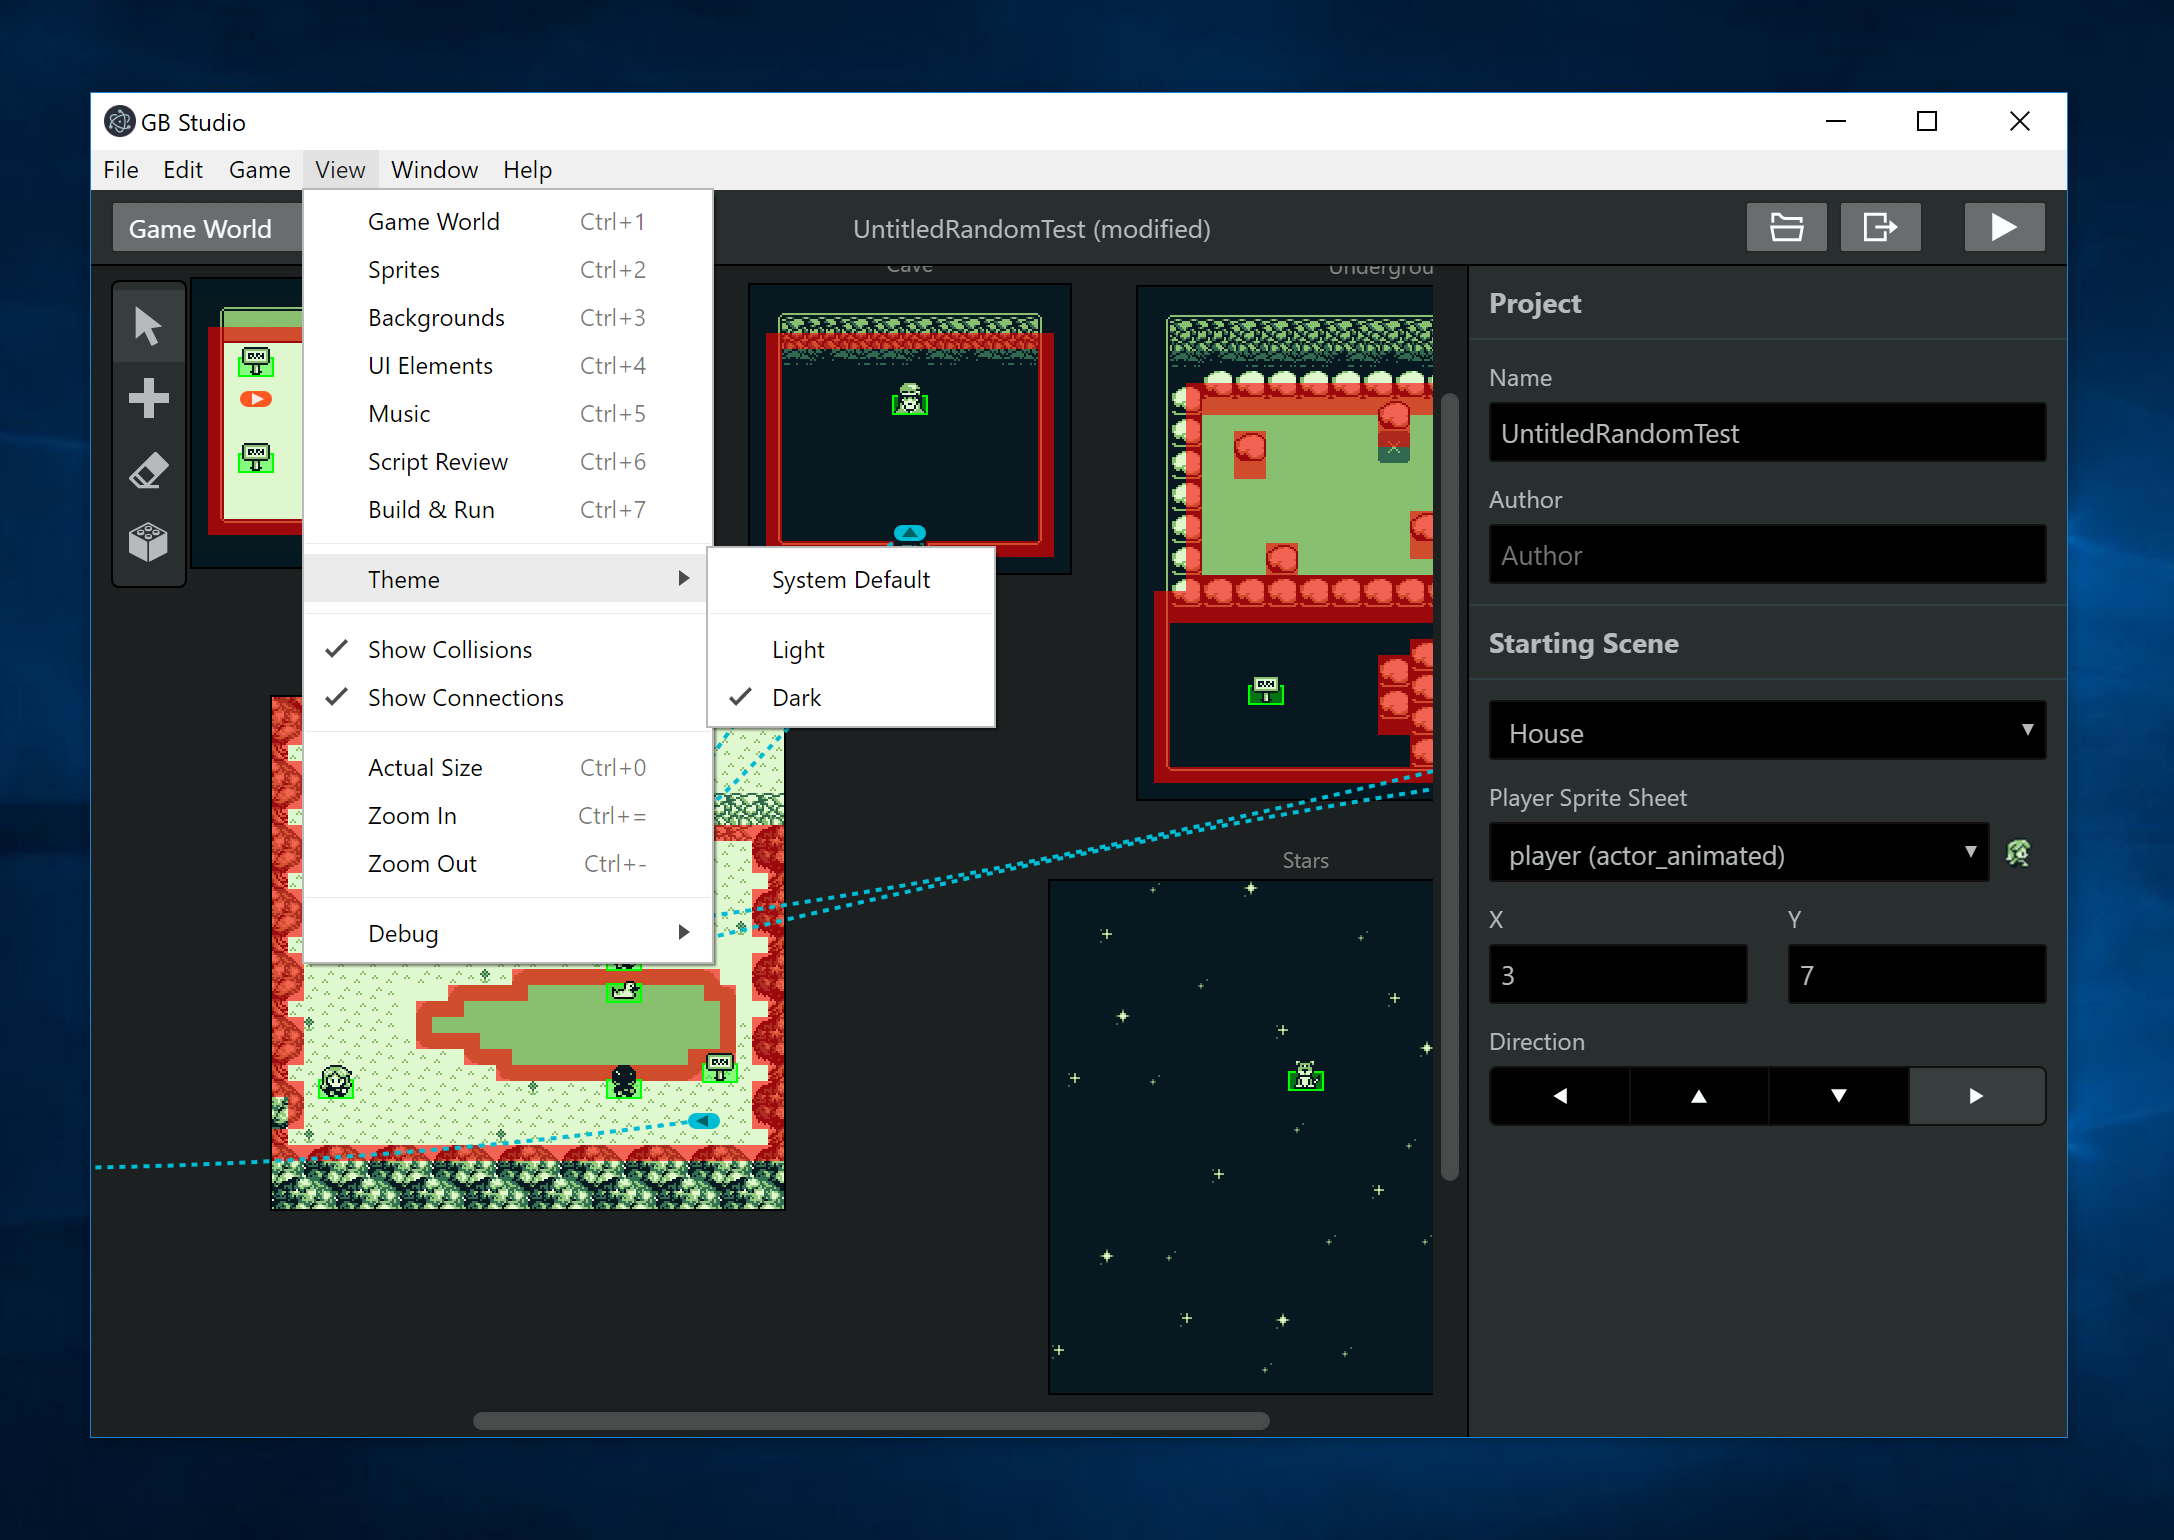Click the vertical world scrollbar
Viewport: 2174px width, 1540px height.
[1450, 787]
